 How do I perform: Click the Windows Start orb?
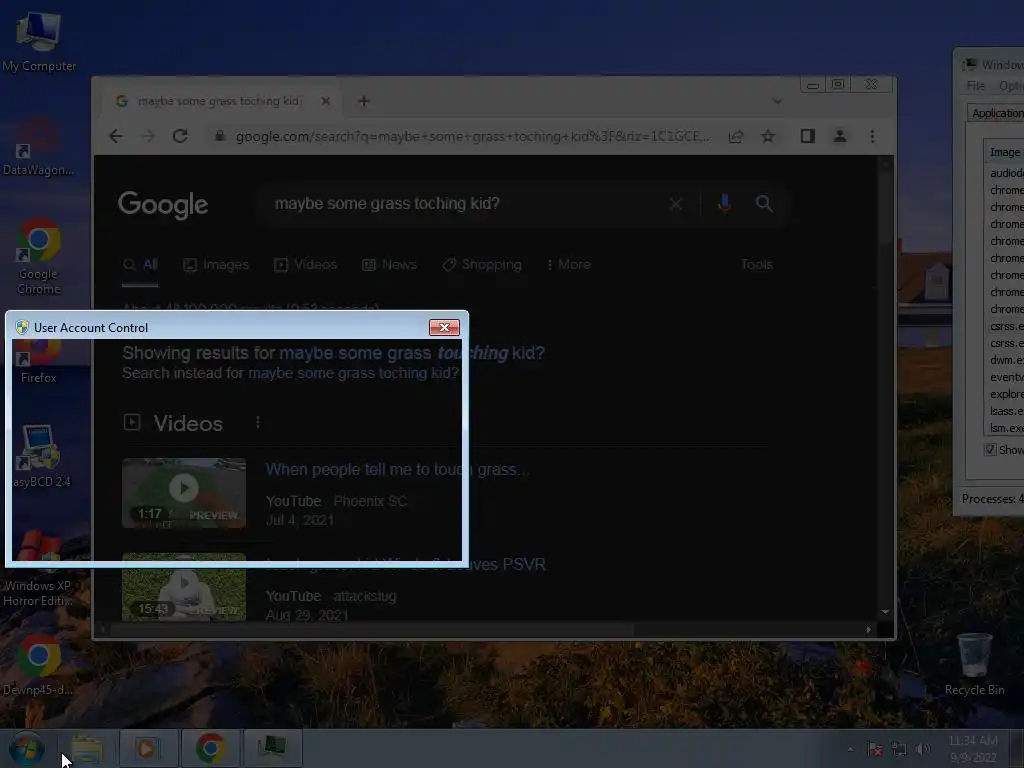27,748
